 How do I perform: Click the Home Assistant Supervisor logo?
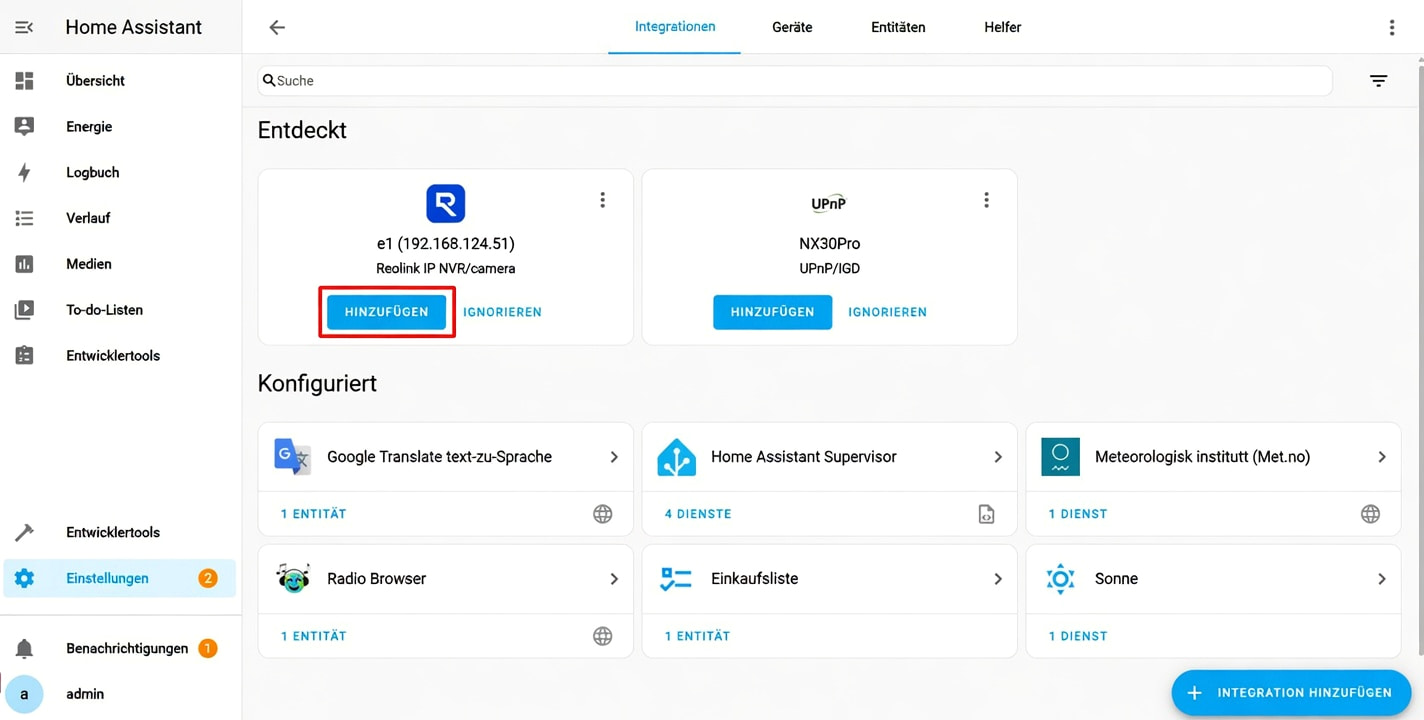(x=677, y=457)
